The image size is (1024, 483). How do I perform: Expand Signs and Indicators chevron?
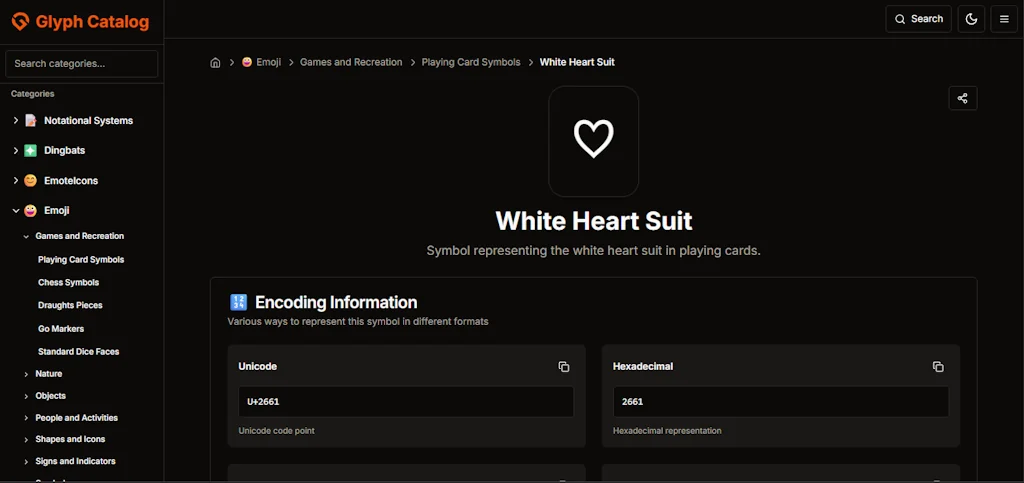point(26,461)
